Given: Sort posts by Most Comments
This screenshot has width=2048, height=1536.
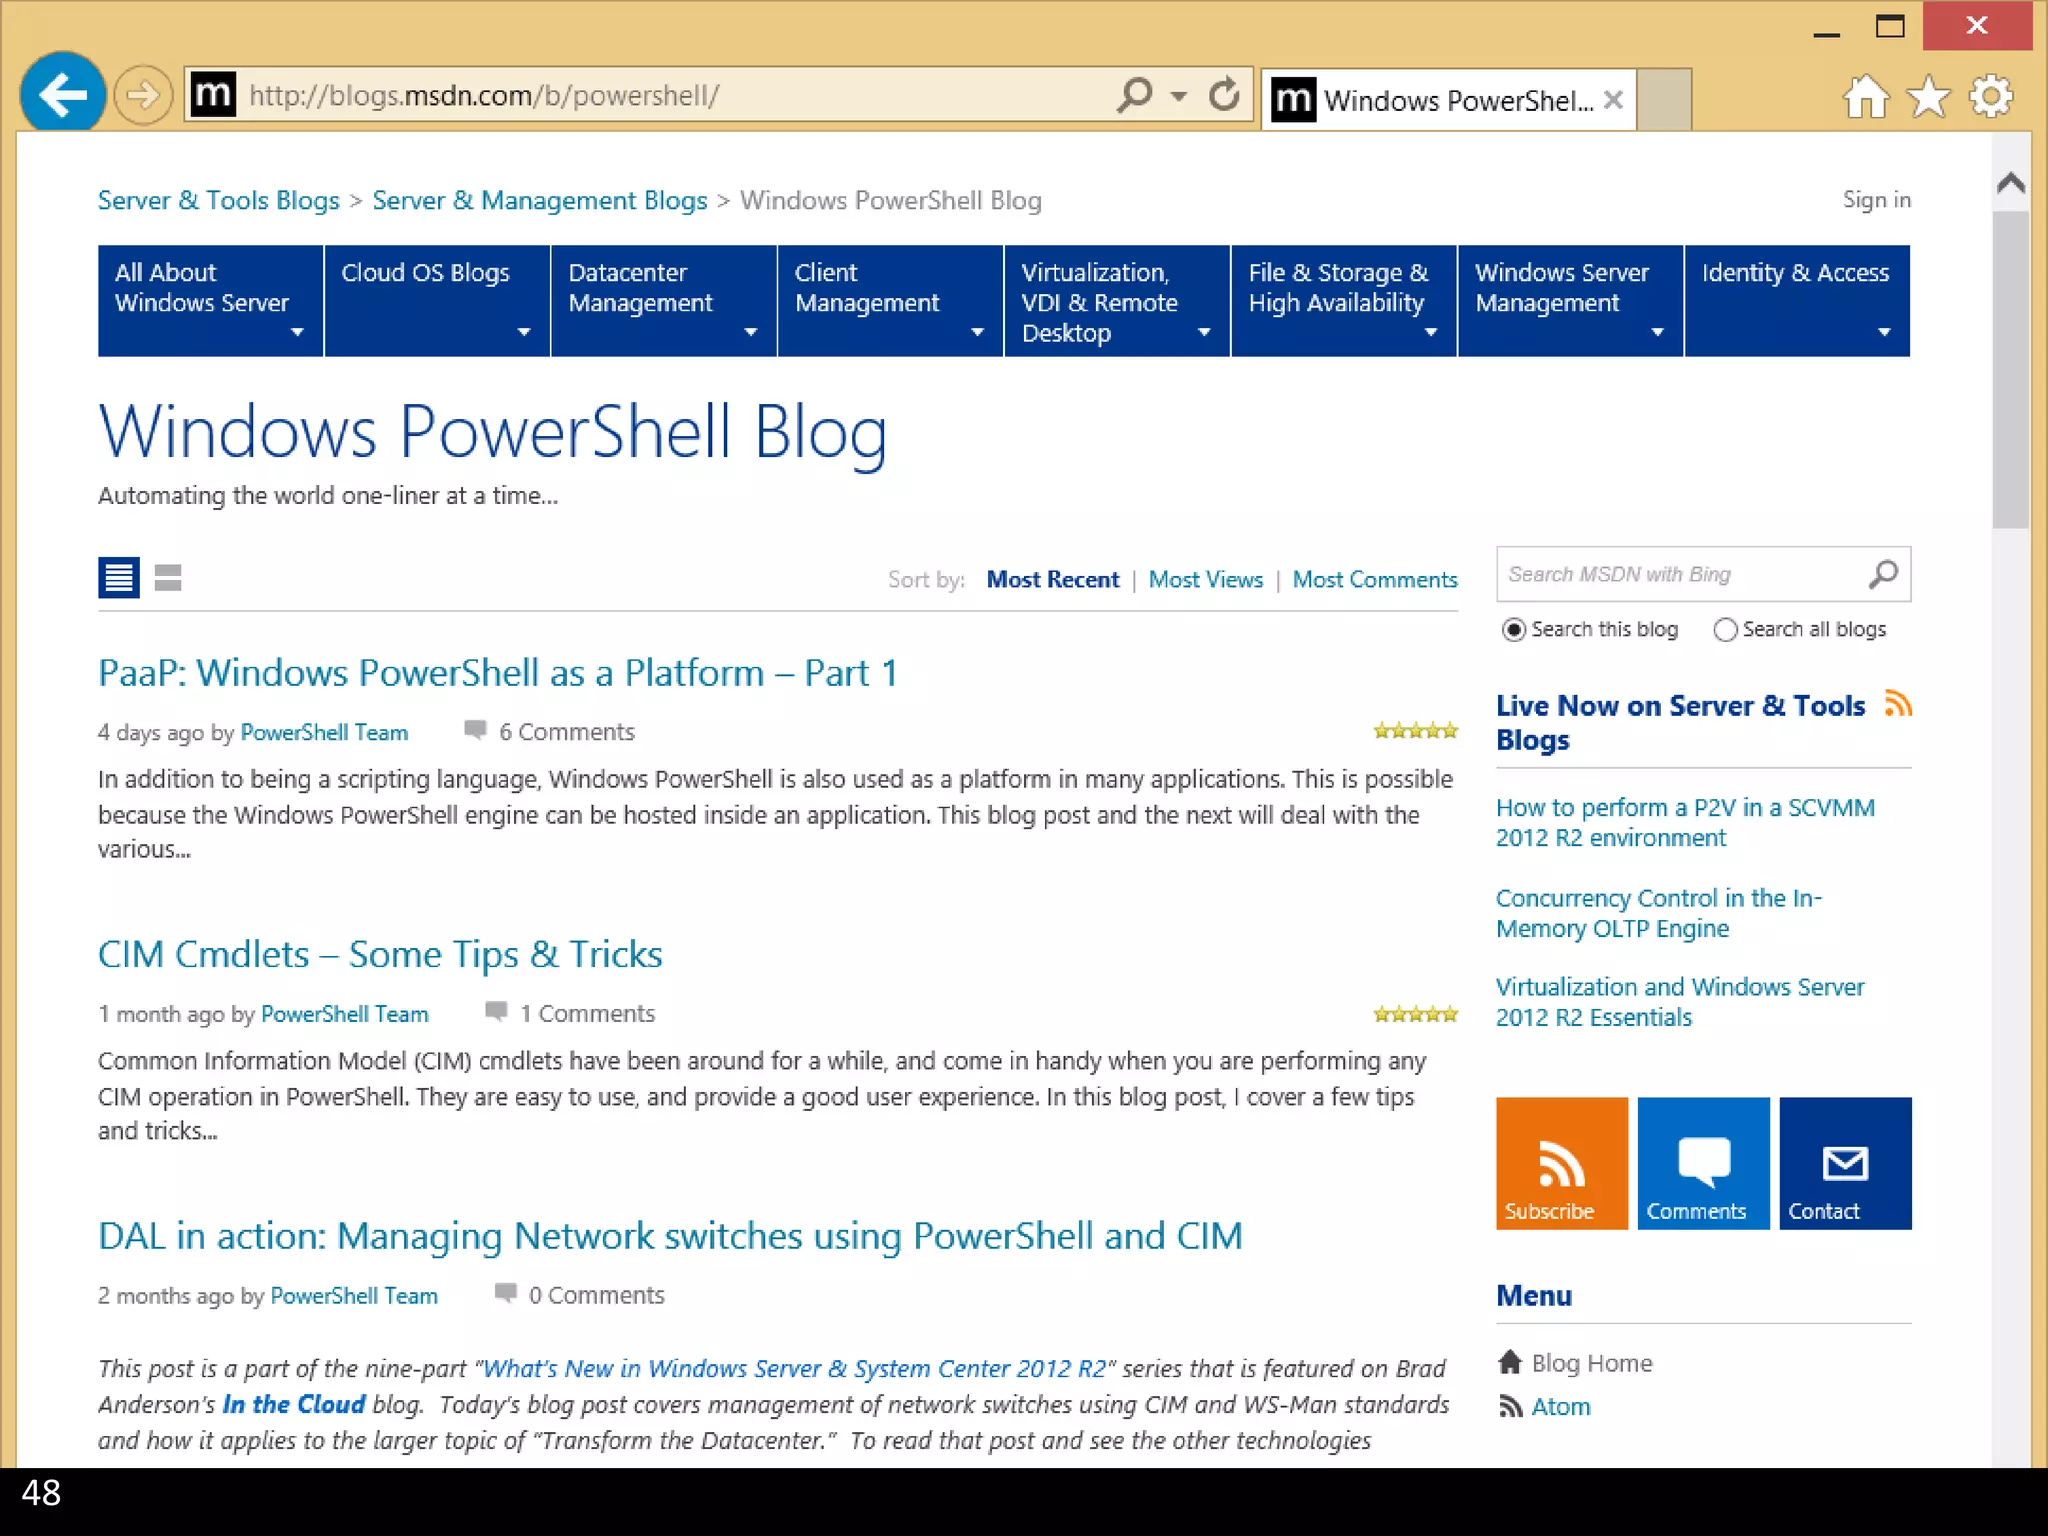Looking at the screenshot, I should point(1374,580).
